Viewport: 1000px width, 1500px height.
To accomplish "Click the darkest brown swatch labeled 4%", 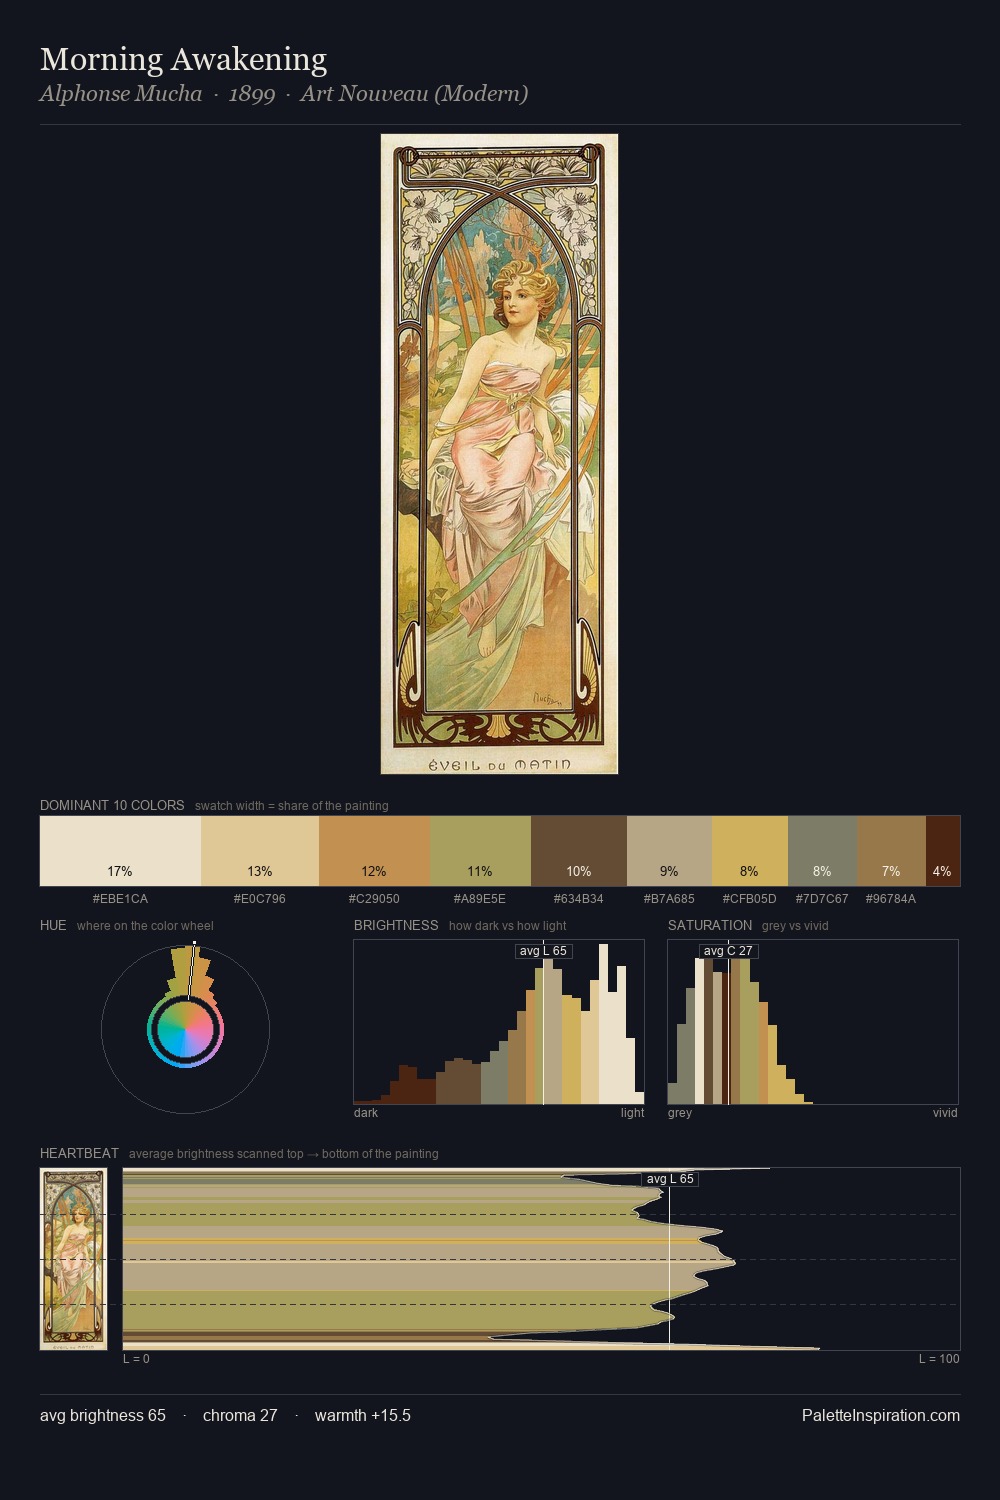I will tap(943, 851).
